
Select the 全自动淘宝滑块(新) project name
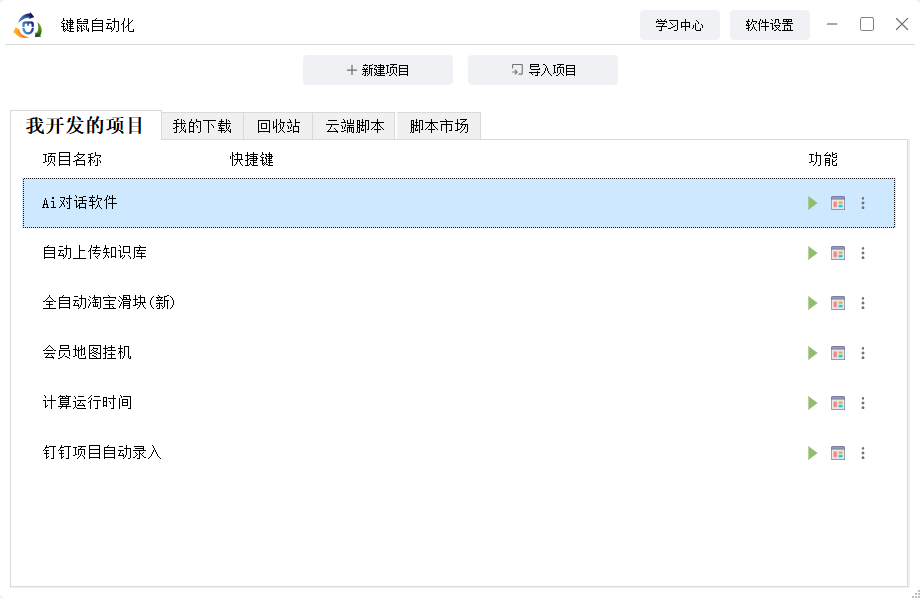coord(109,302)
